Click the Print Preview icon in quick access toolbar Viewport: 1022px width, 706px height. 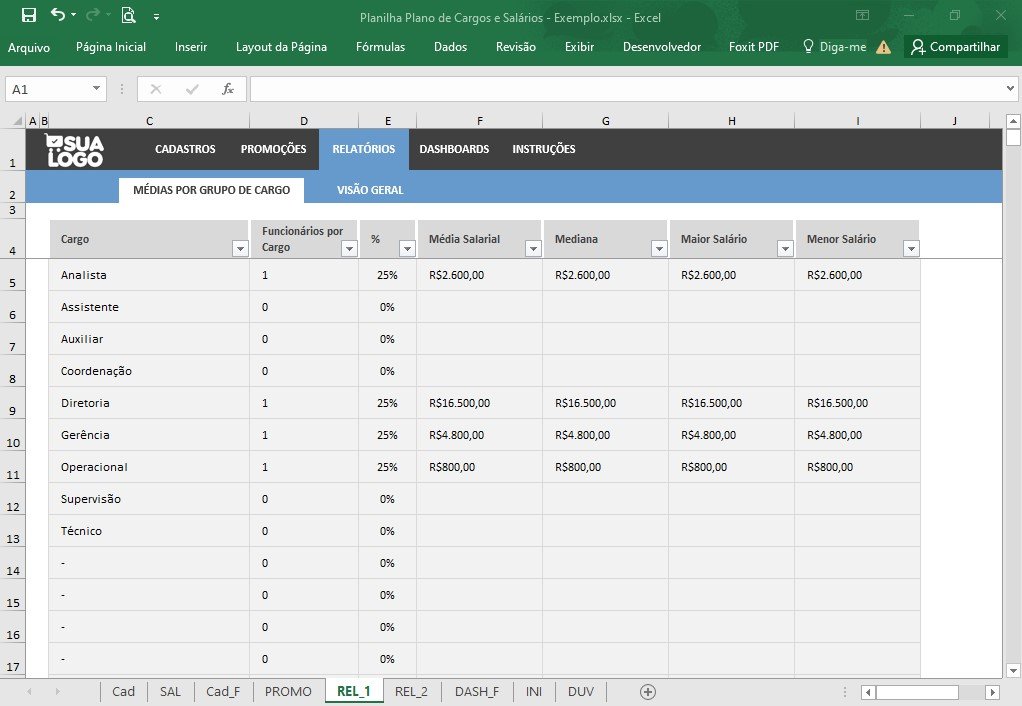click(128, 15)
